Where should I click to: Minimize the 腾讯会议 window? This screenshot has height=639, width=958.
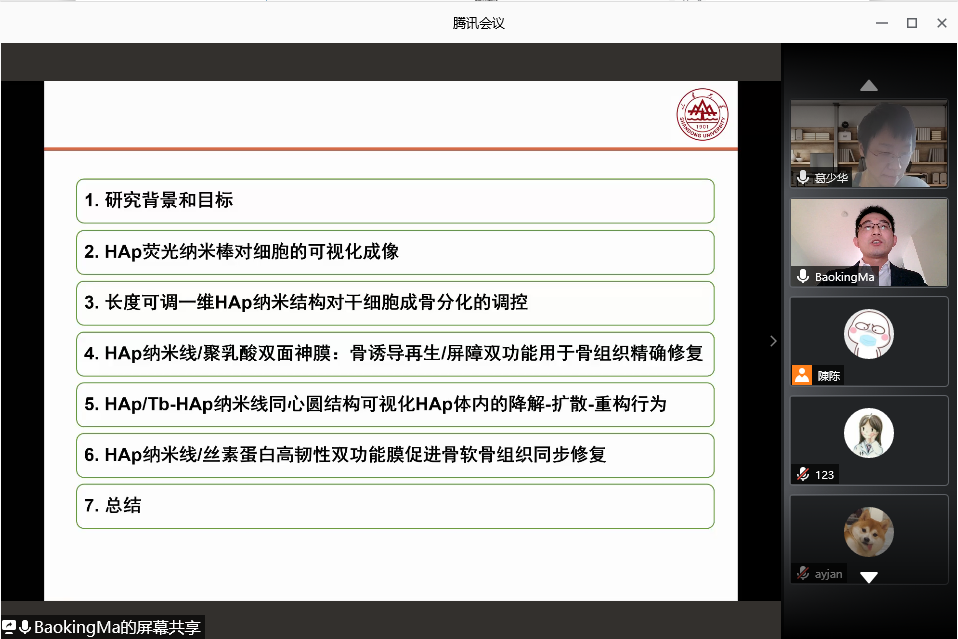[882, 23]
